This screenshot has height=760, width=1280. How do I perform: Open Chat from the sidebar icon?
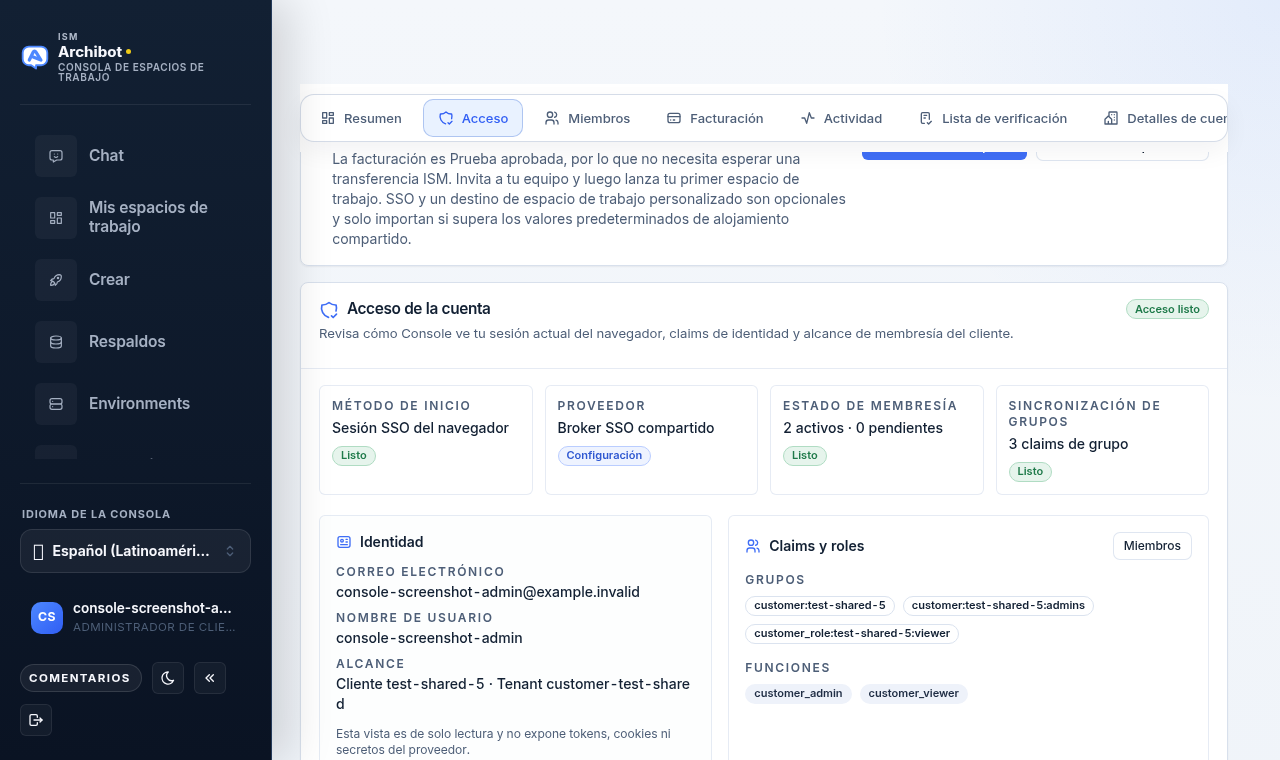pyautogui.click(x=56, y=156)
